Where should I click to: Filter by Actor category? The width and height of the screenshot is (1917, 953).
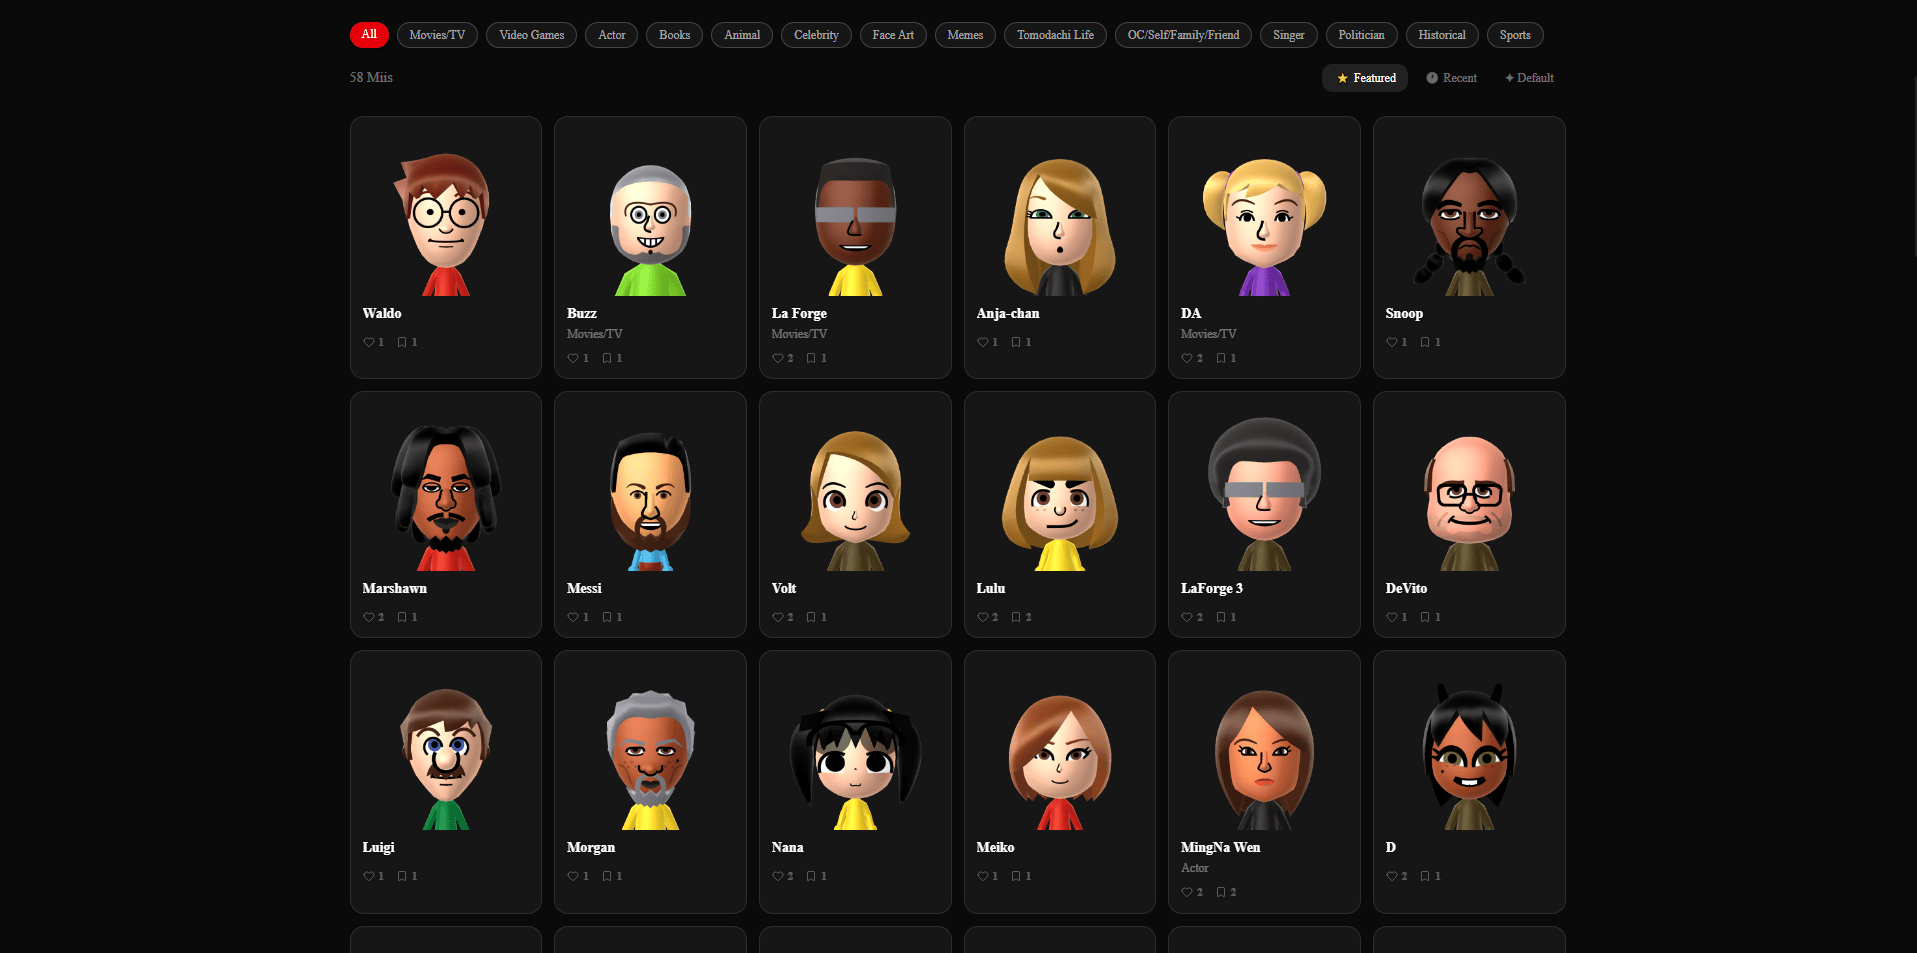pyautogui.click(x=612, y=35)
